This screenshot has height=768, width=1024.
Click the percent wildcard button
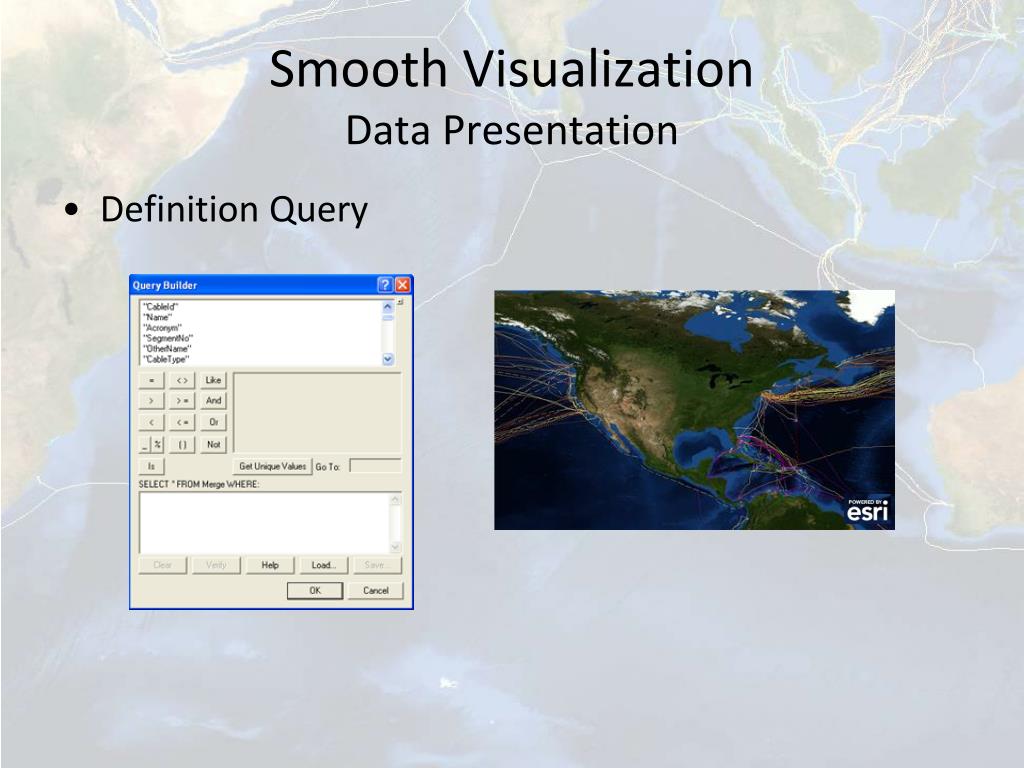[x=157, y=445]
